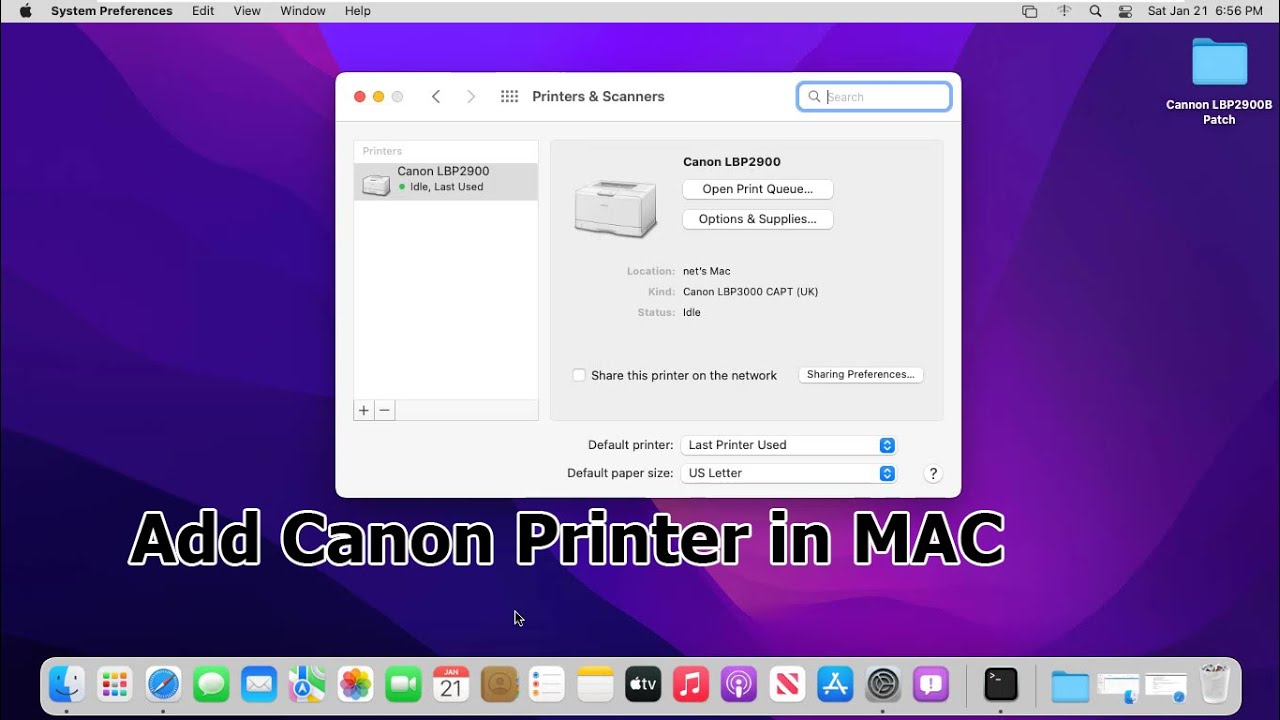Open Feedback Assistant from the Dock
Screen dimensions: 1280x720
click(931, 684)
